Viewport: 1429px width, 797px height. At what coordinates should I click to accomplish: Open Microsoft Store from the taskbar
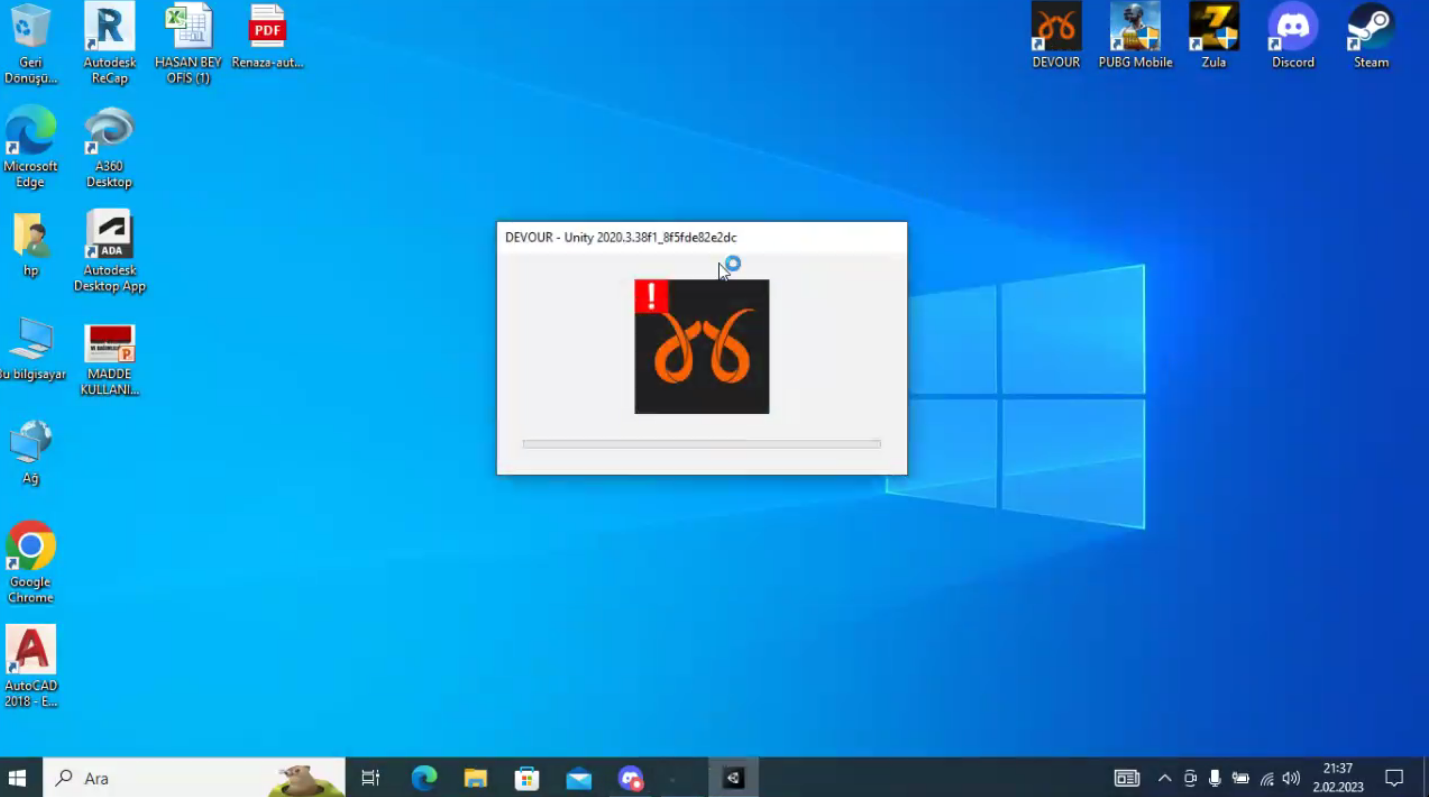tap(527, 778)
